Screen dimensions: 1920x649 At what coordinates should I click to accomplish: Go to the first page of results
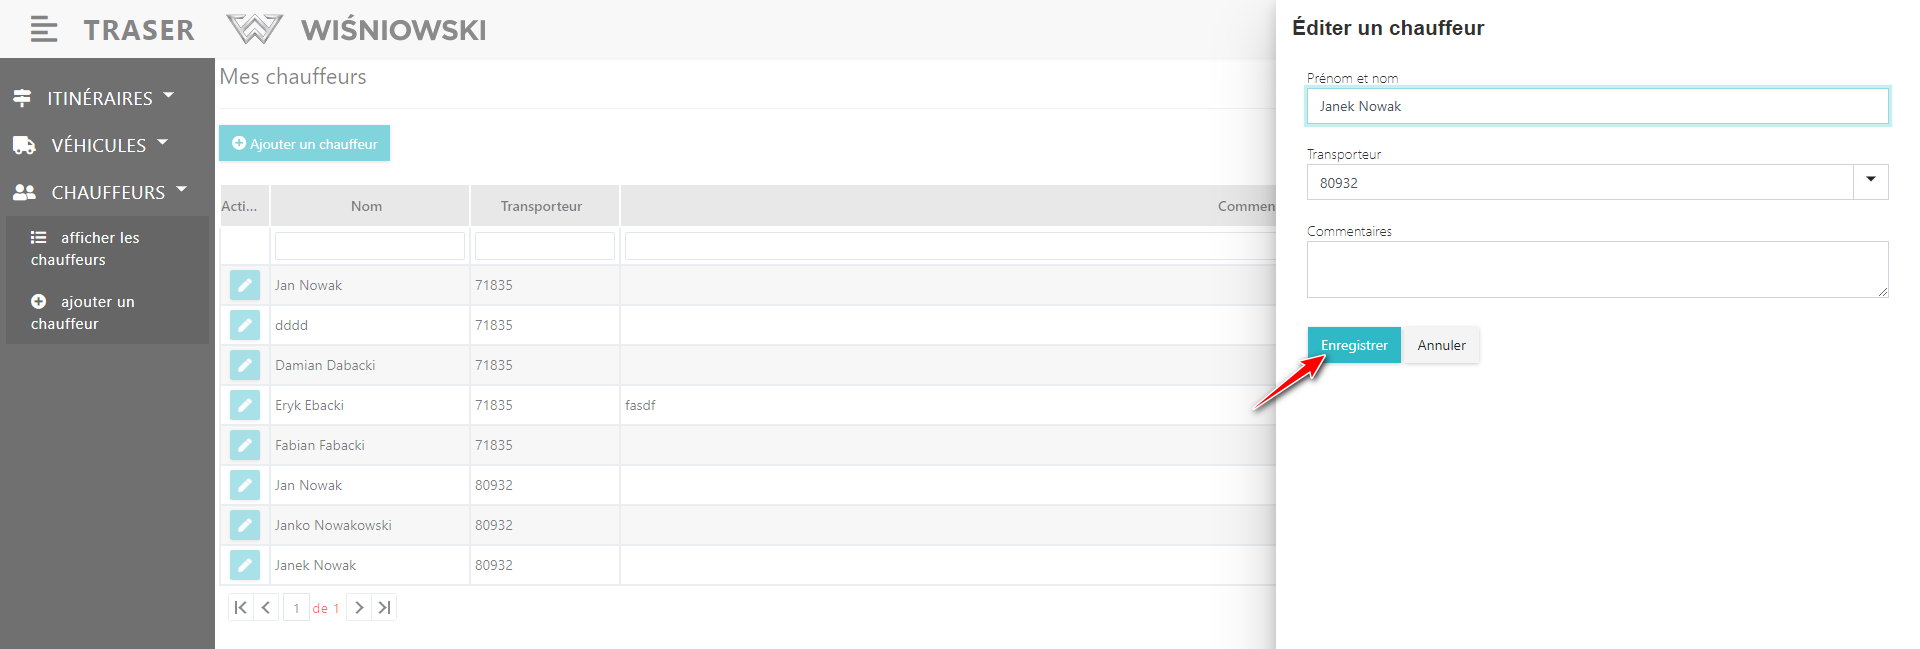click(240, 608)
